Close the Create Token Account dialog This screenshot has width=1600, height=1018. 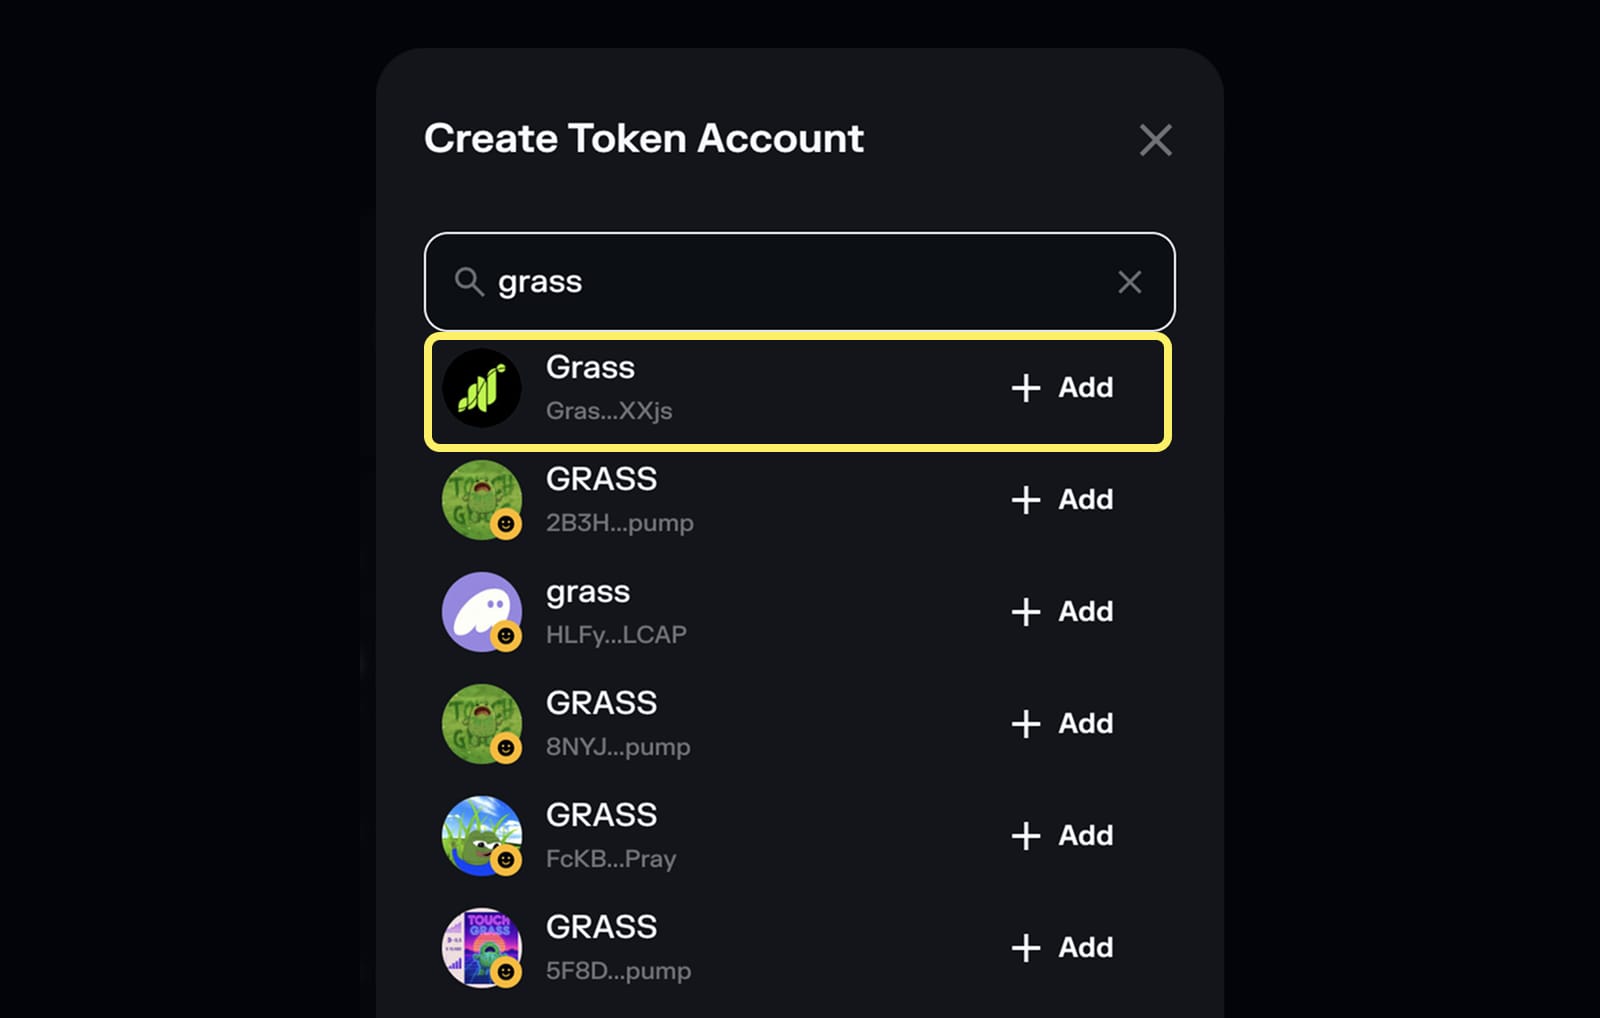tap(1156, 140)
